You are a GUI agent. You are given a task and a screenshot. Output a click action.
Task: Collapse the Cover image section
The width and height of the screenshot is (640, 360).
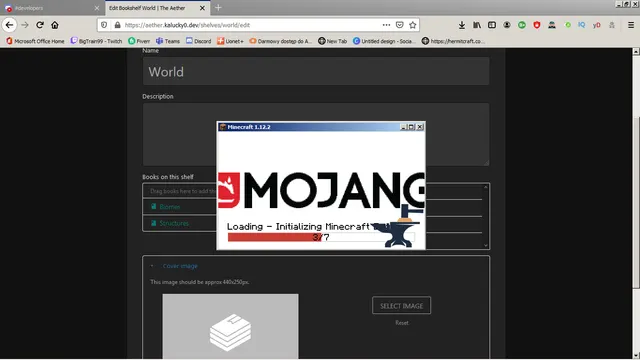click(x=180, y=266)
